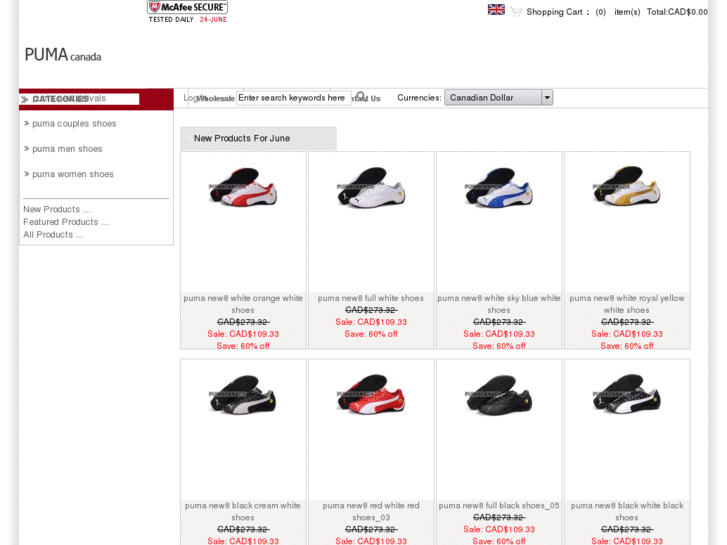The image size is (727, 545).
Task: Click the Total:CAD$0.00 cart total
Action: tap(677, 12)
